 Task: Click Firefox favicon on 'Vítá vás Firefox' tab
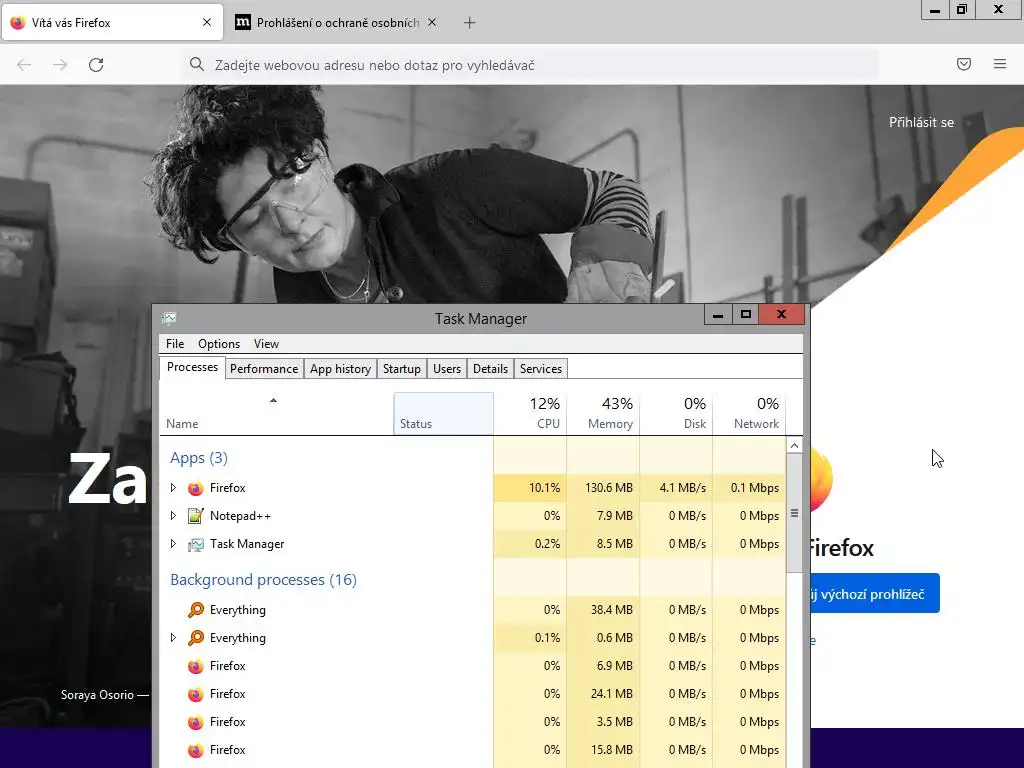point(18,22)
